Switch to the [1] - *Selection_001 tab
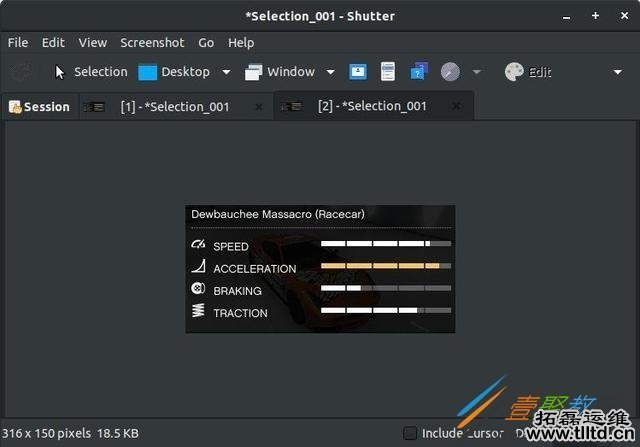640x447 pixels. coord(174,107)
